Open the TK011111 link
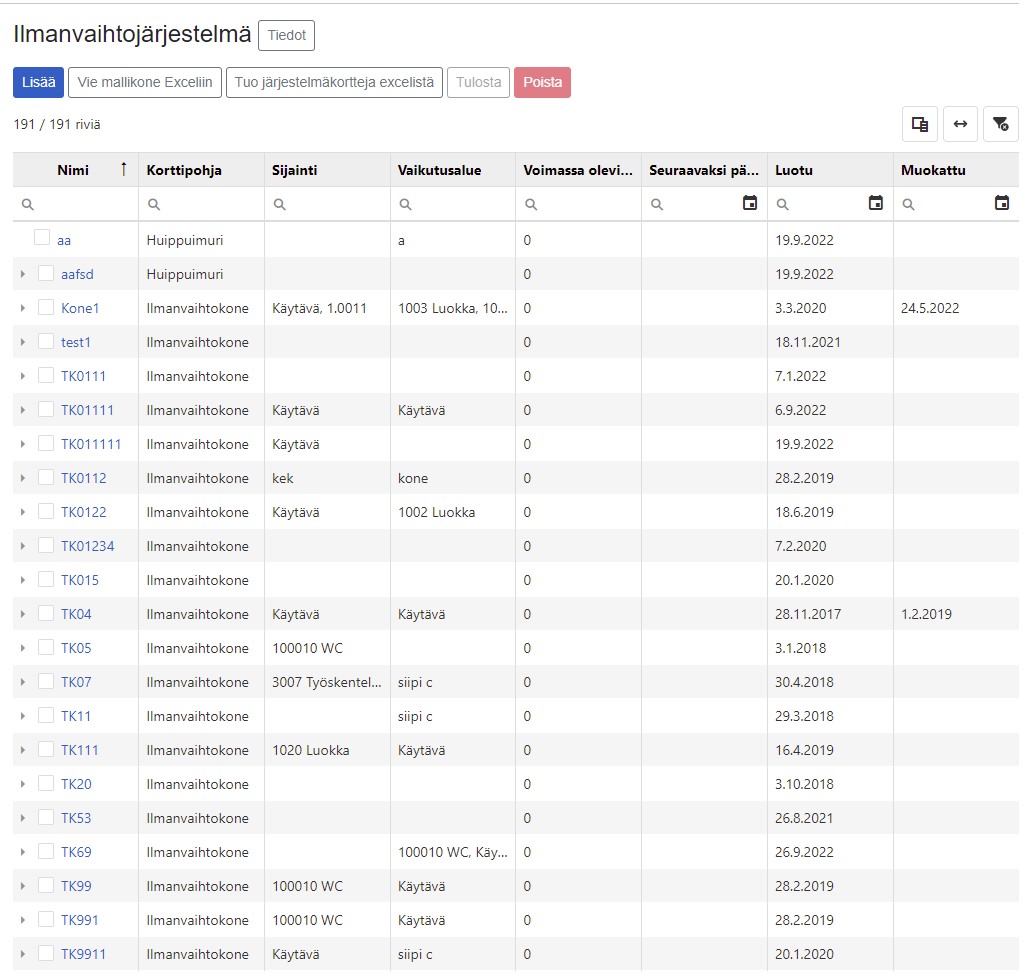1026x978 pixels. point(91,444)
